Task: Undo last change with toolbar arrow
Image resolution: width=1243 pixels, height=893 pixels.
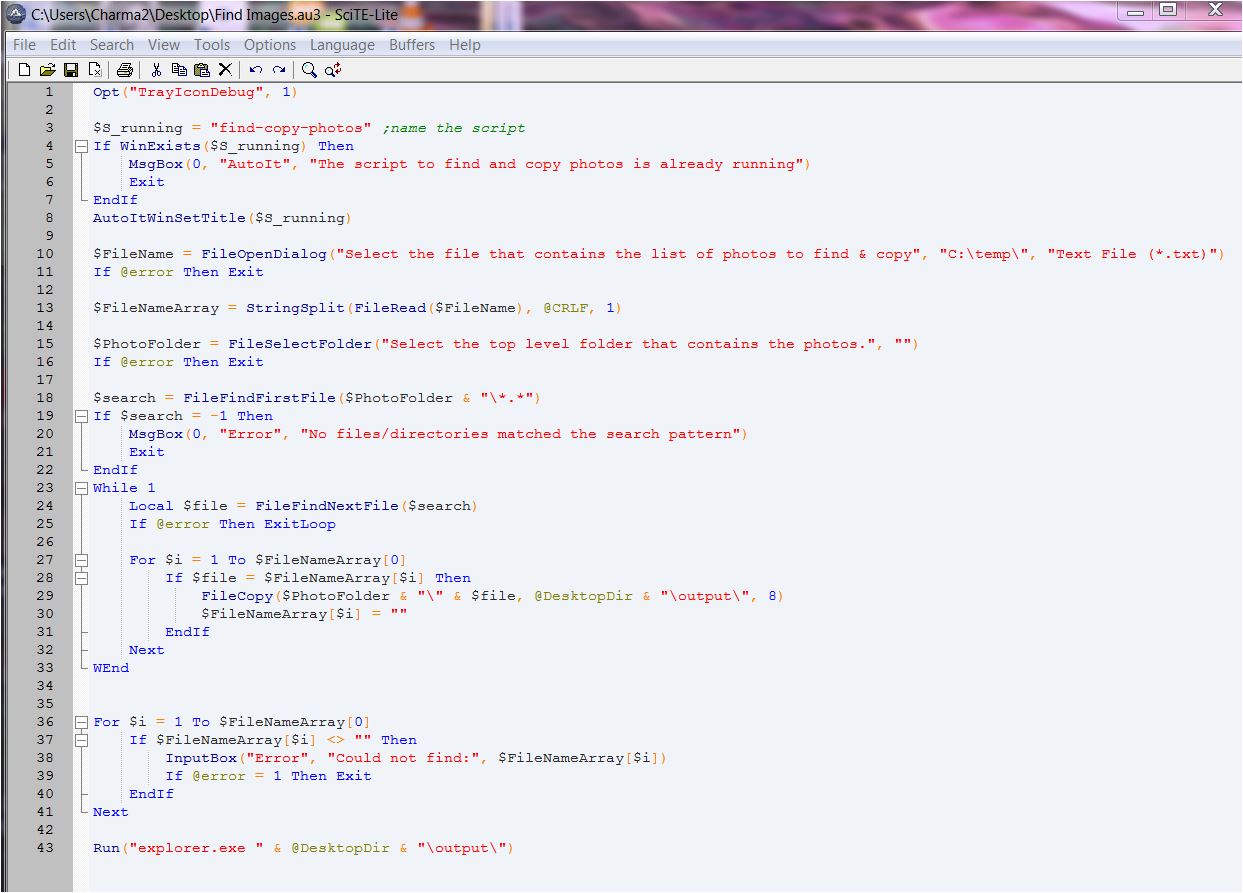Action: [x=255, y=70]
